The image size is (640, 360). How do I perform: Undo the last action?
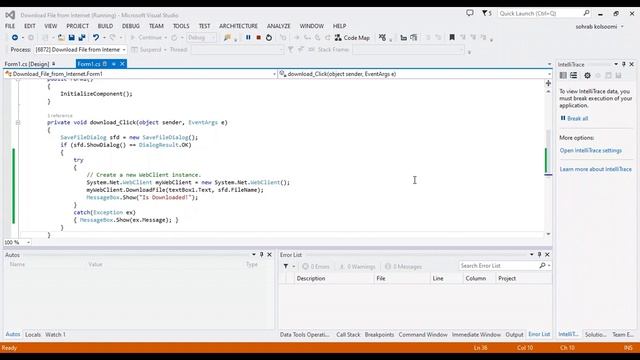click(x=96, y=38)
